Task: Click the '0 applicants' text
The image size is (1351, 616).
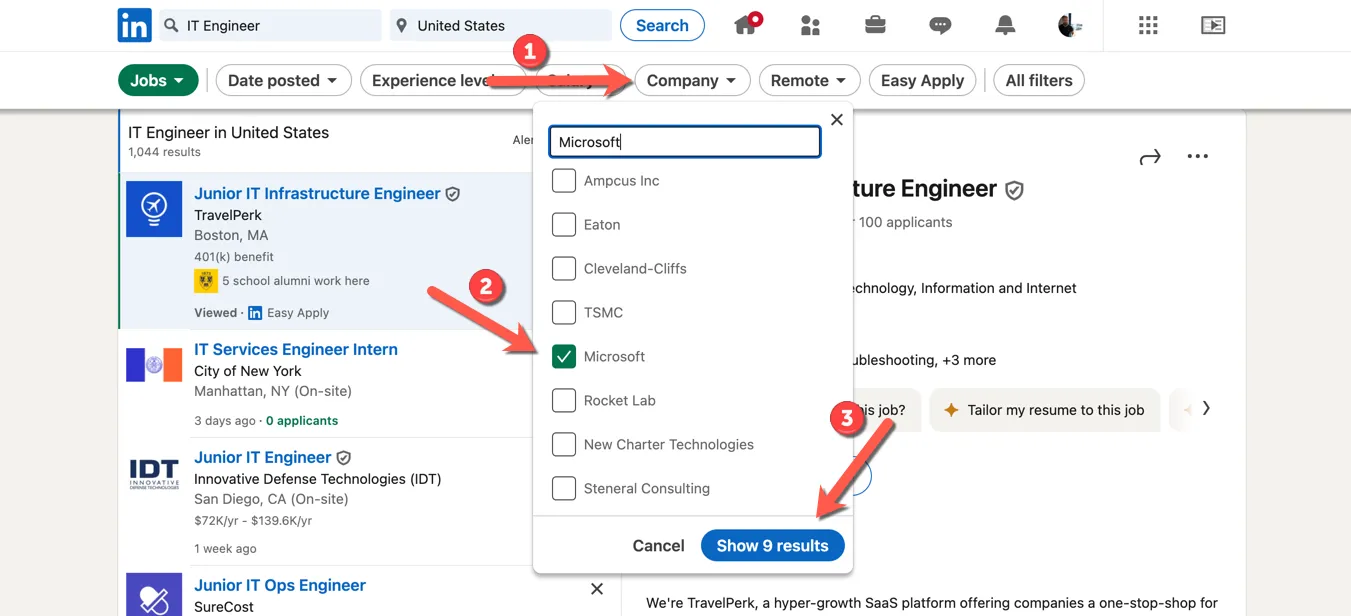Action: click(302, 420)
